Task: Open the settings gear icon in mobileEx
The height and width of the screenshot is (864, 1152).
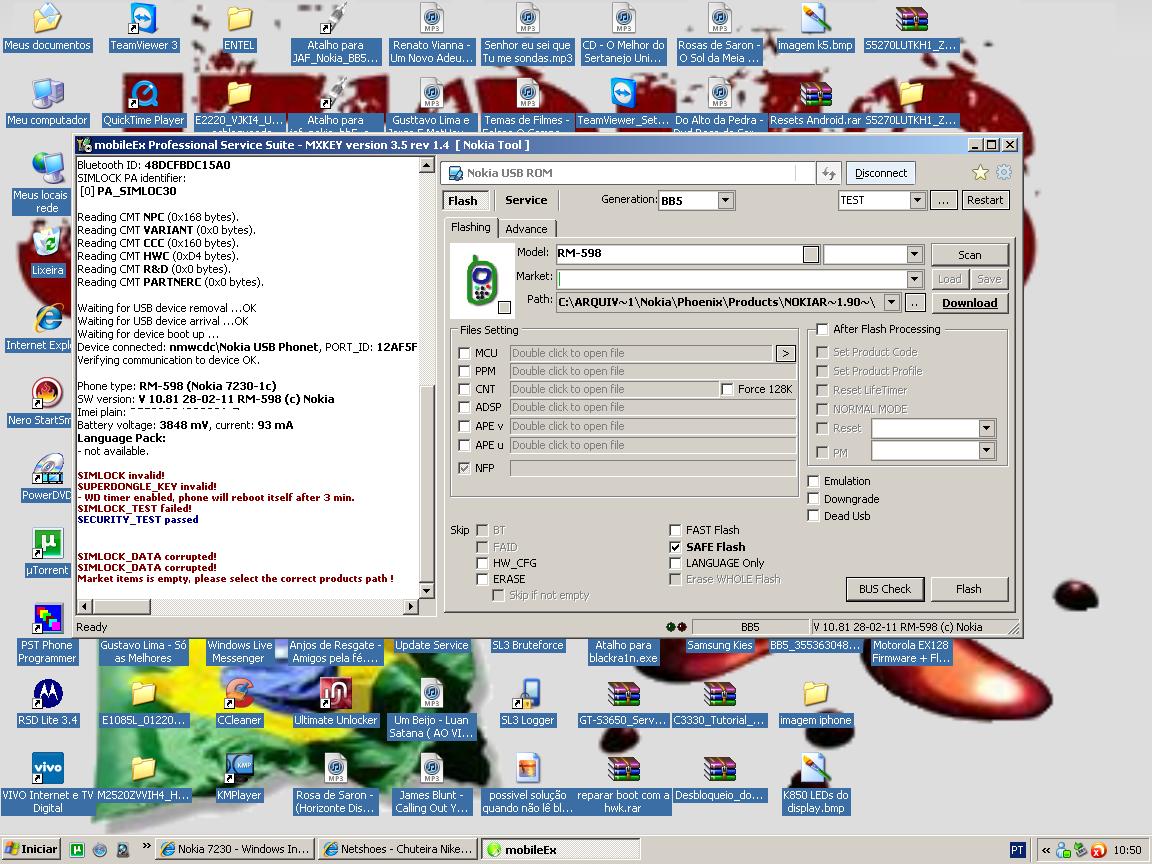Action: click(1004, 173)
